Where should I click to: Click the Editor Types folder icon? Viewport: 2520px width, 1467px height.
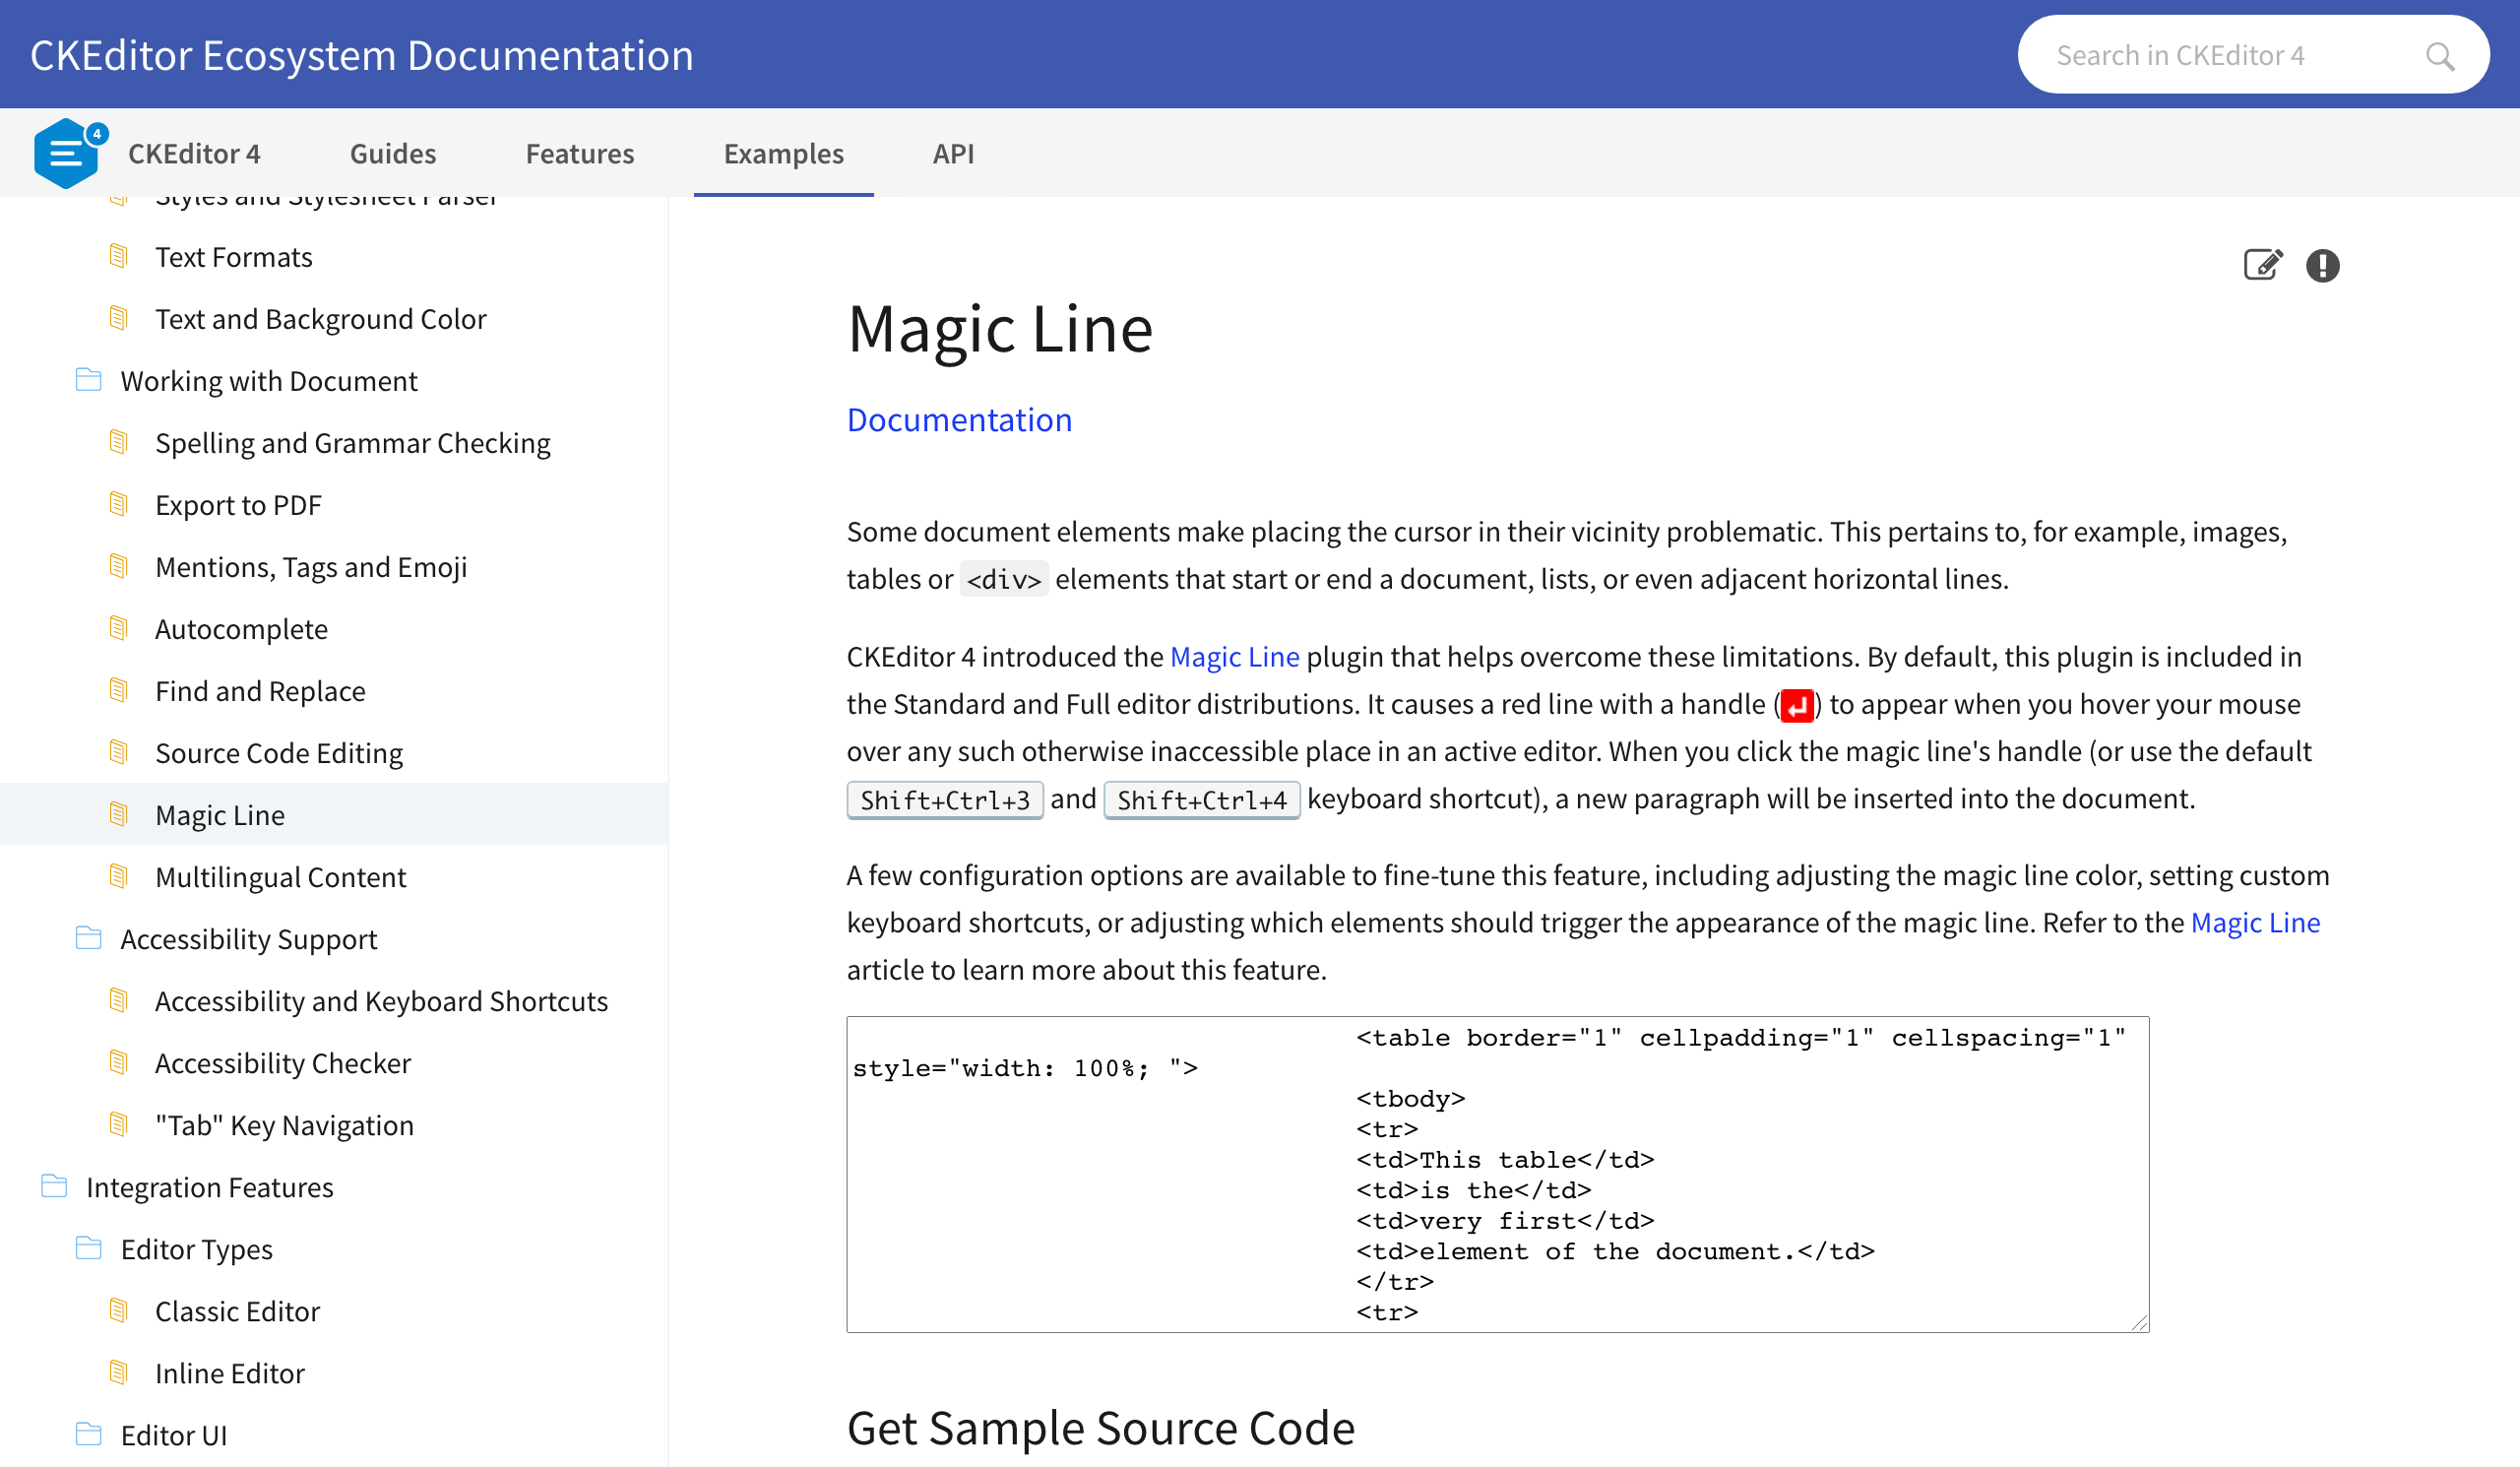(x=89, y=1248)
